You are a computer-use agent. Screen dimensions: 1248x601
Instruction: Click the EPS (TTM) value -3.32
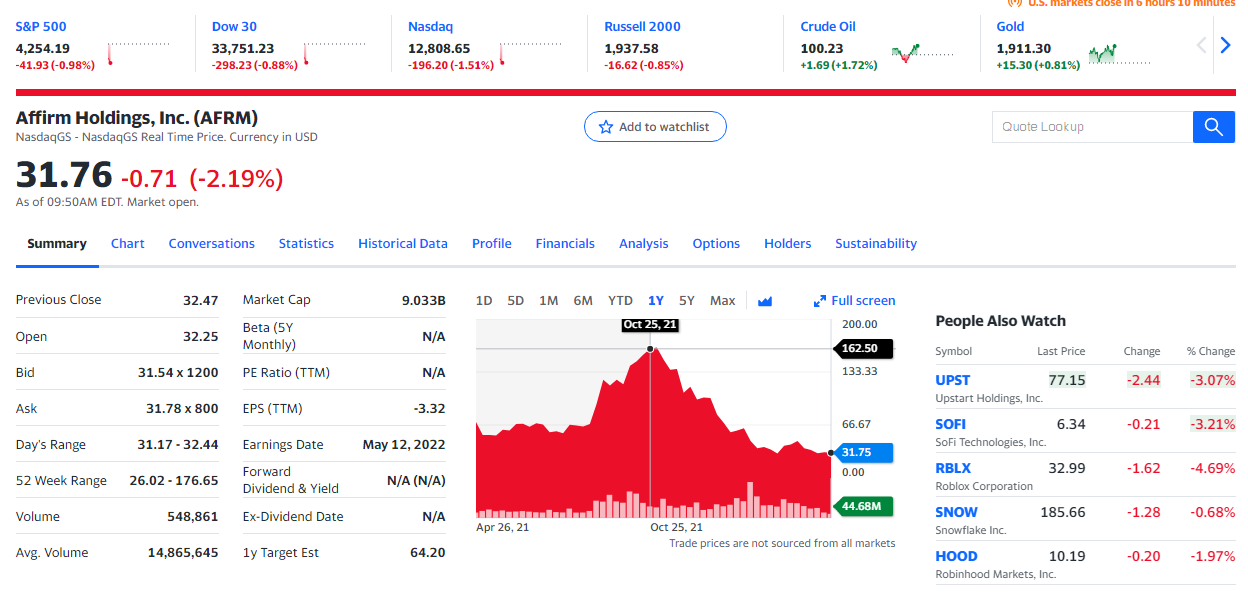coord(430,409)
